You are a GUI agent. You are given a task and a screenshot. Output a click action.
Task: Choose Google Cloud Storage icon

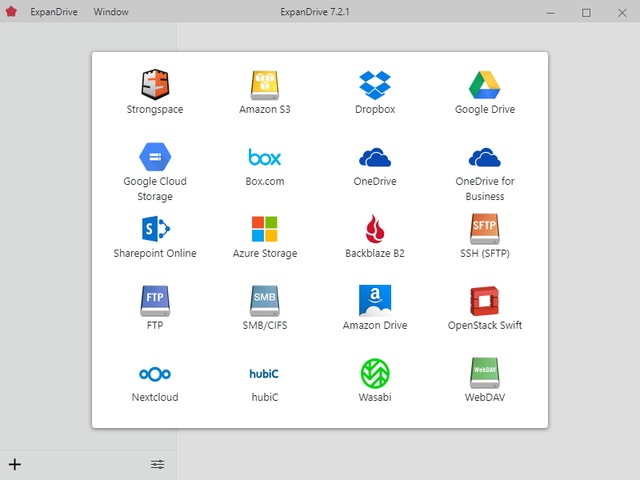click(155, 158)
